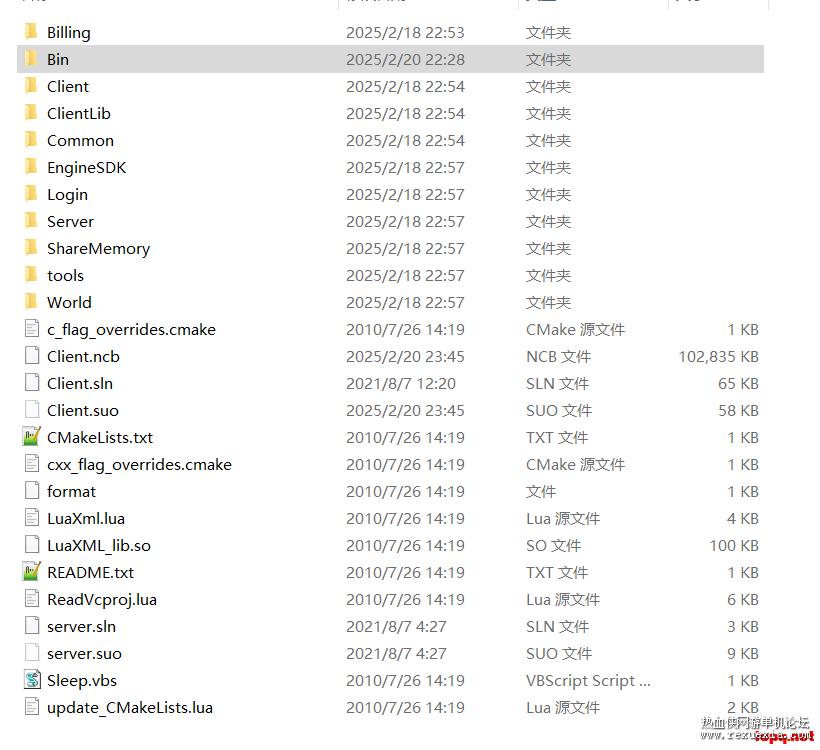820x750 pixels.
Task: Select the Client.ncb file icon
Action: pos(32,356)
